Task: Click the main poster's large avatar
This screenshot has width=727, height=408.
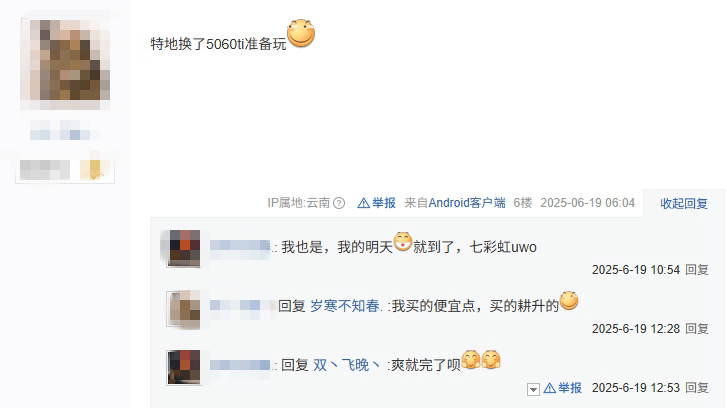Action: (65, 60)
